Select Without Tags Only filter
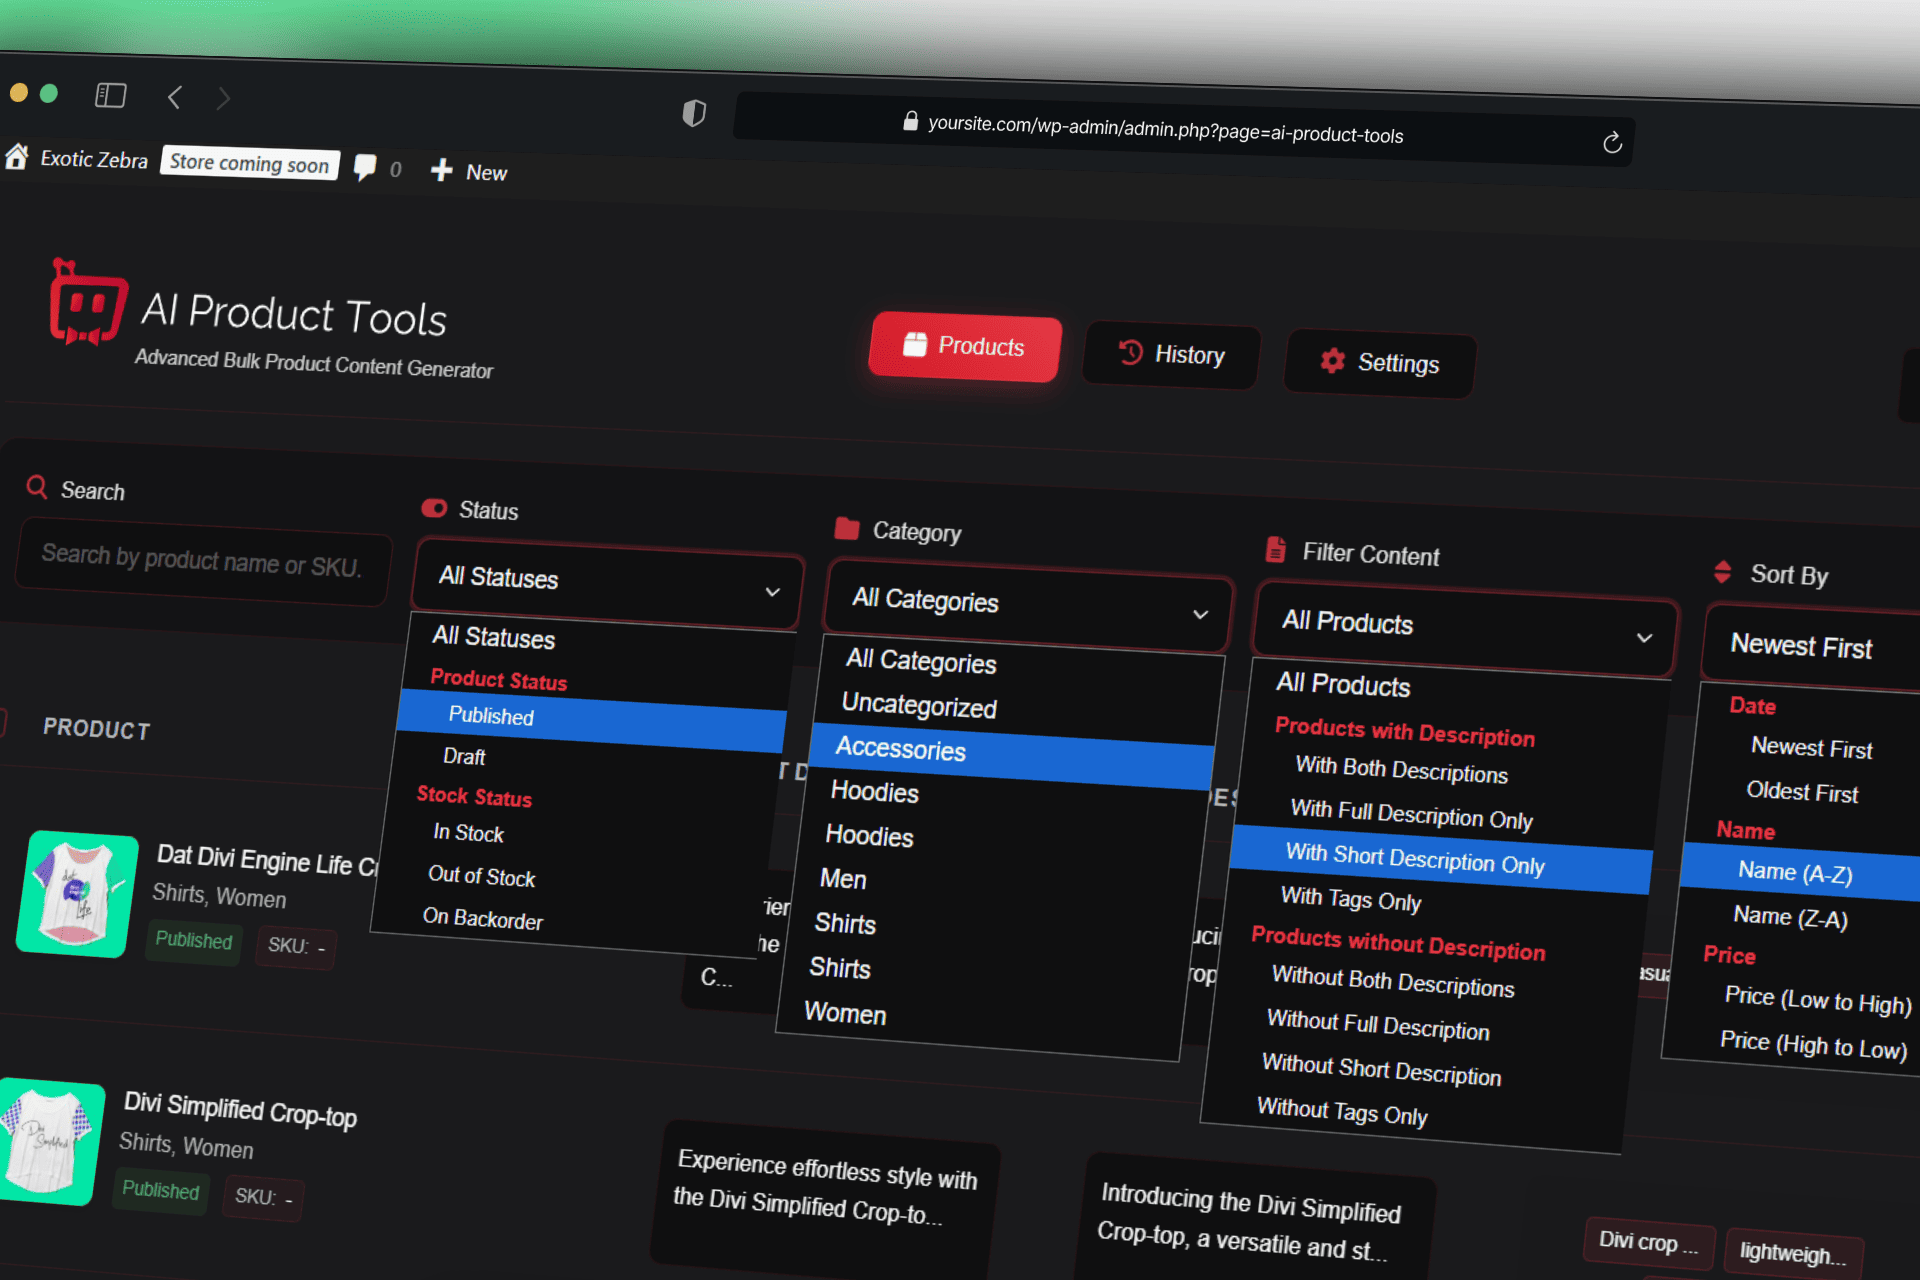 point(1342,1111)
